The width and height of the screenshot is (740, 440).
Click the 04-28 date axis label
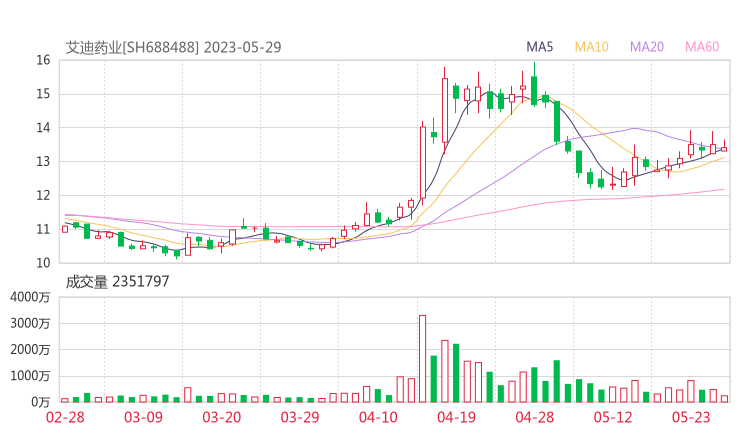tap(535, 417)
